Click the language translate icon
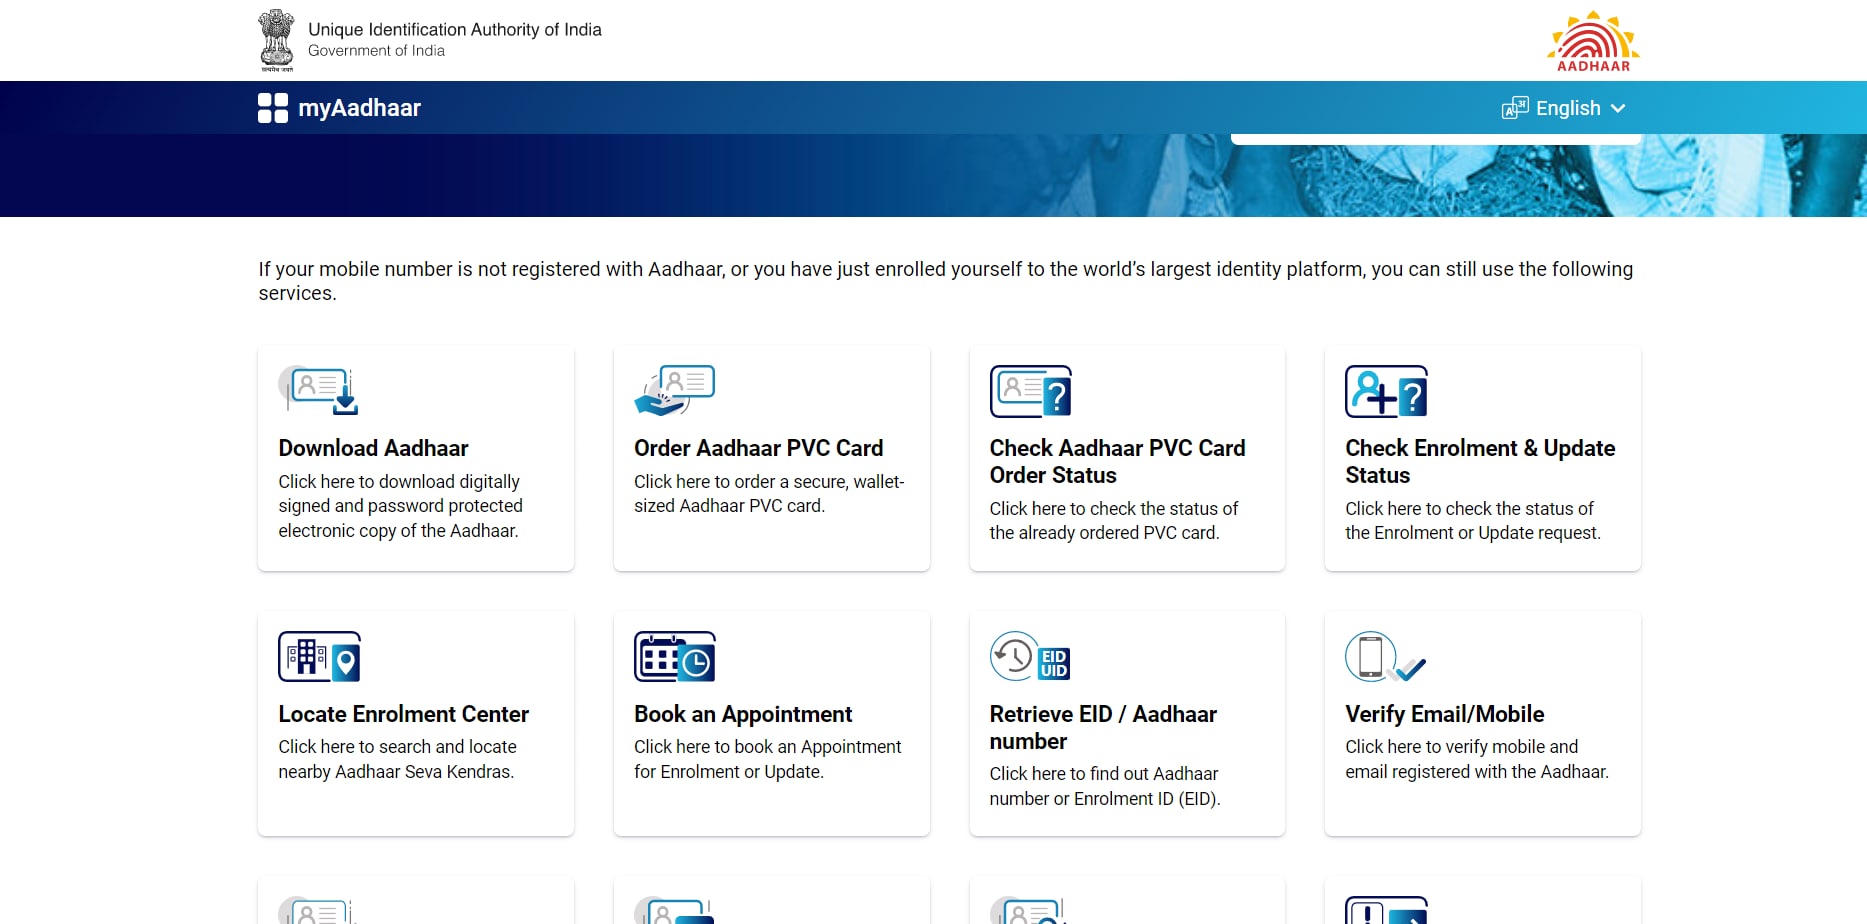 coord(1515,108)
